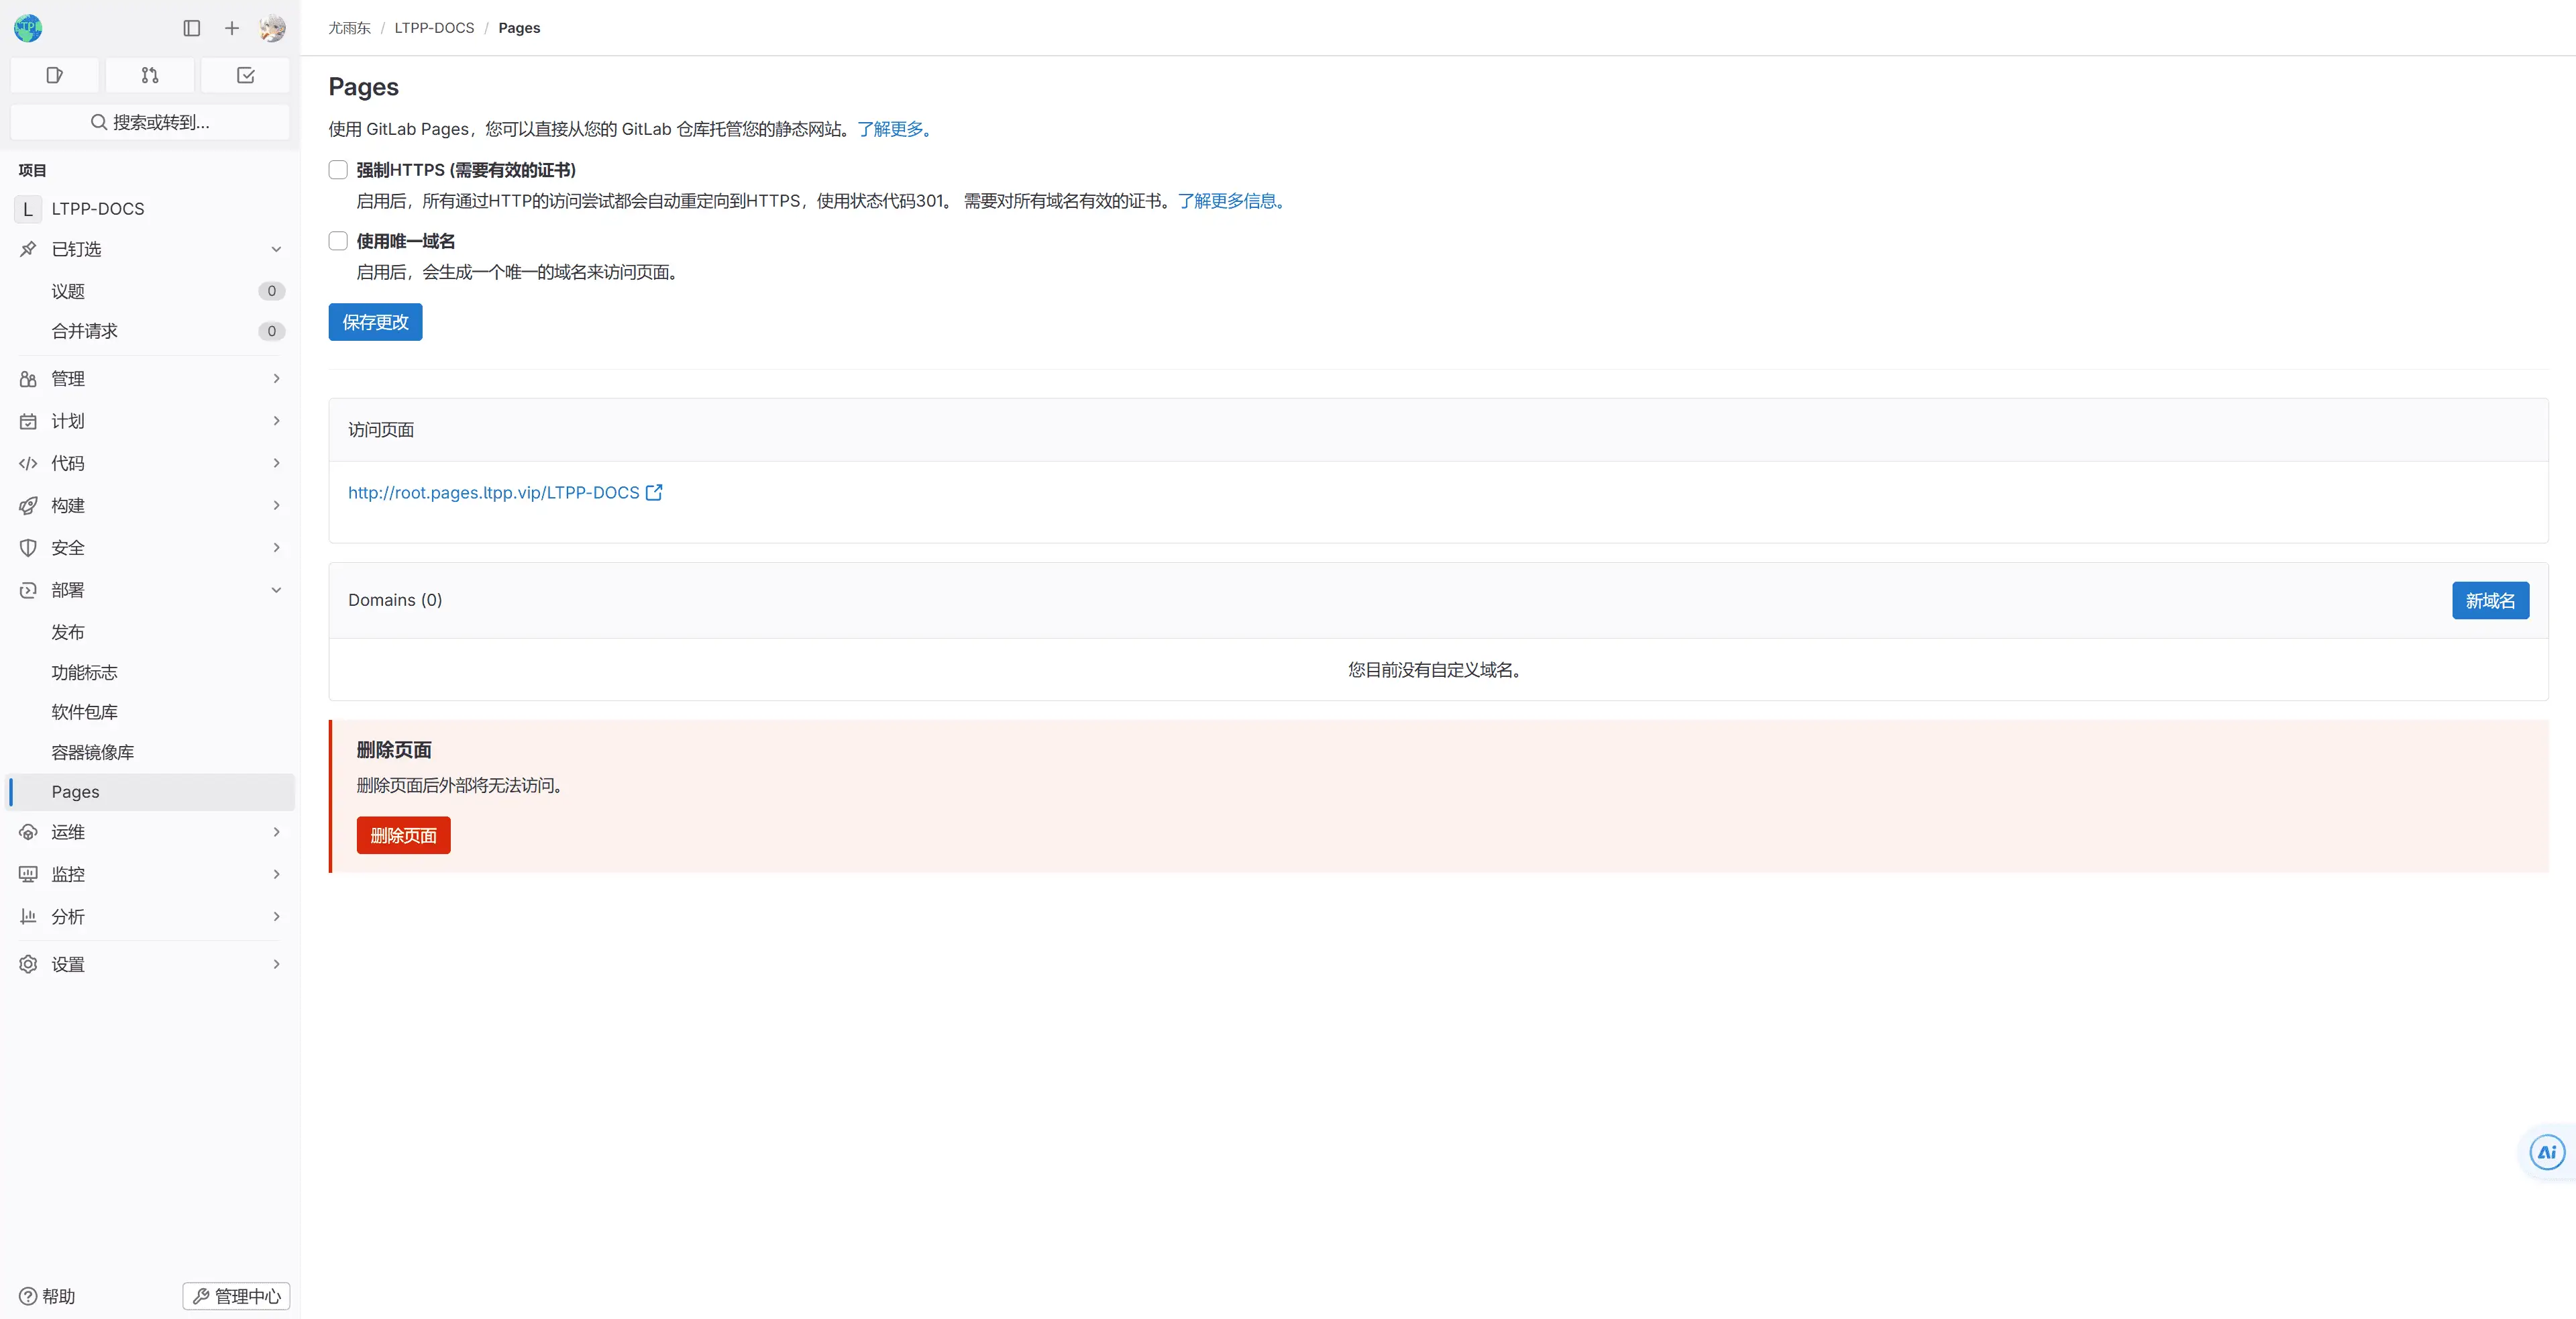Open the user avatar menu
Image resolution: width=2576 pixels, height=1319 pixels.
click(x=272, y=28)
